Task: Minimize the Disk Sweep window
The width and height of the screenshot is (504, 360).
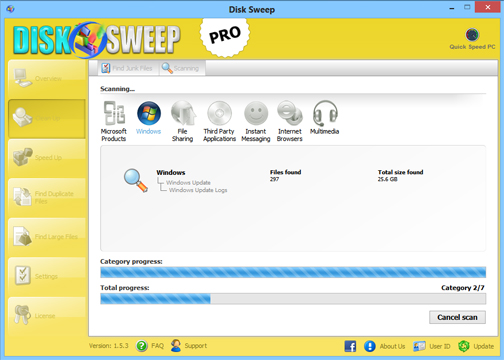Action: (452, 8)
